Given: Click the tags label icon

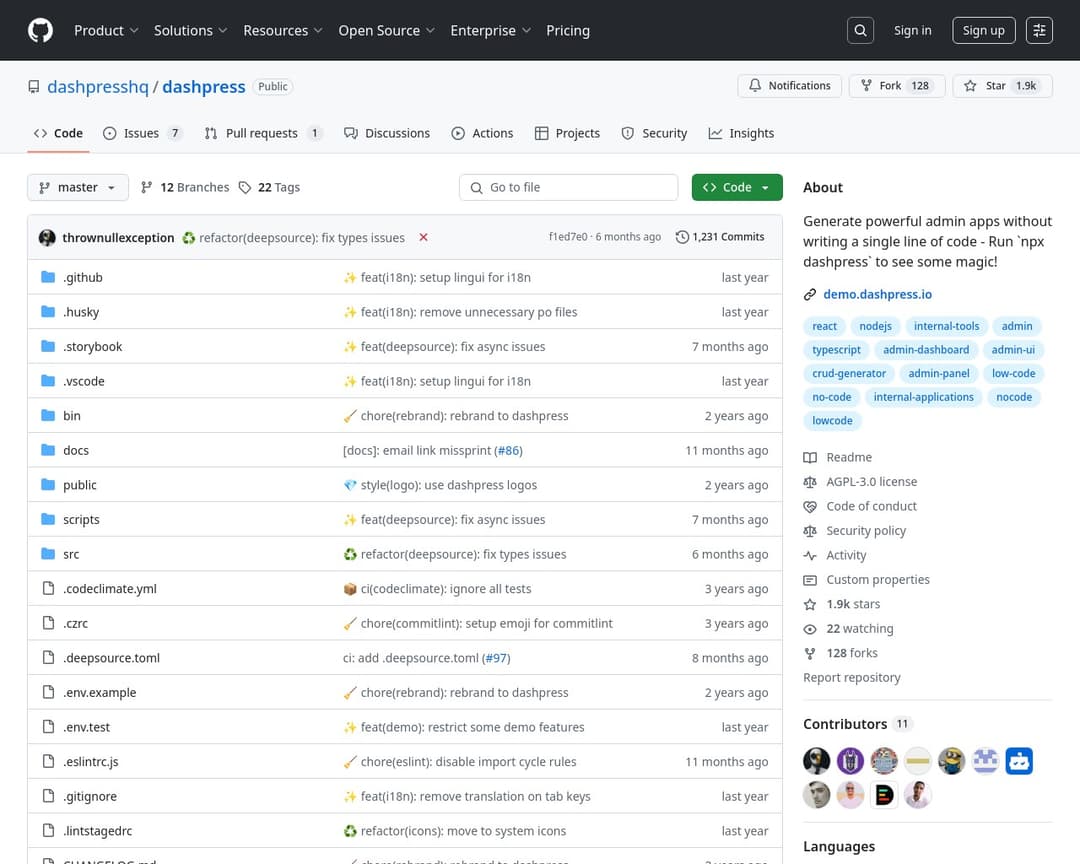Looking at the screenshot, I should click(245, 187).
